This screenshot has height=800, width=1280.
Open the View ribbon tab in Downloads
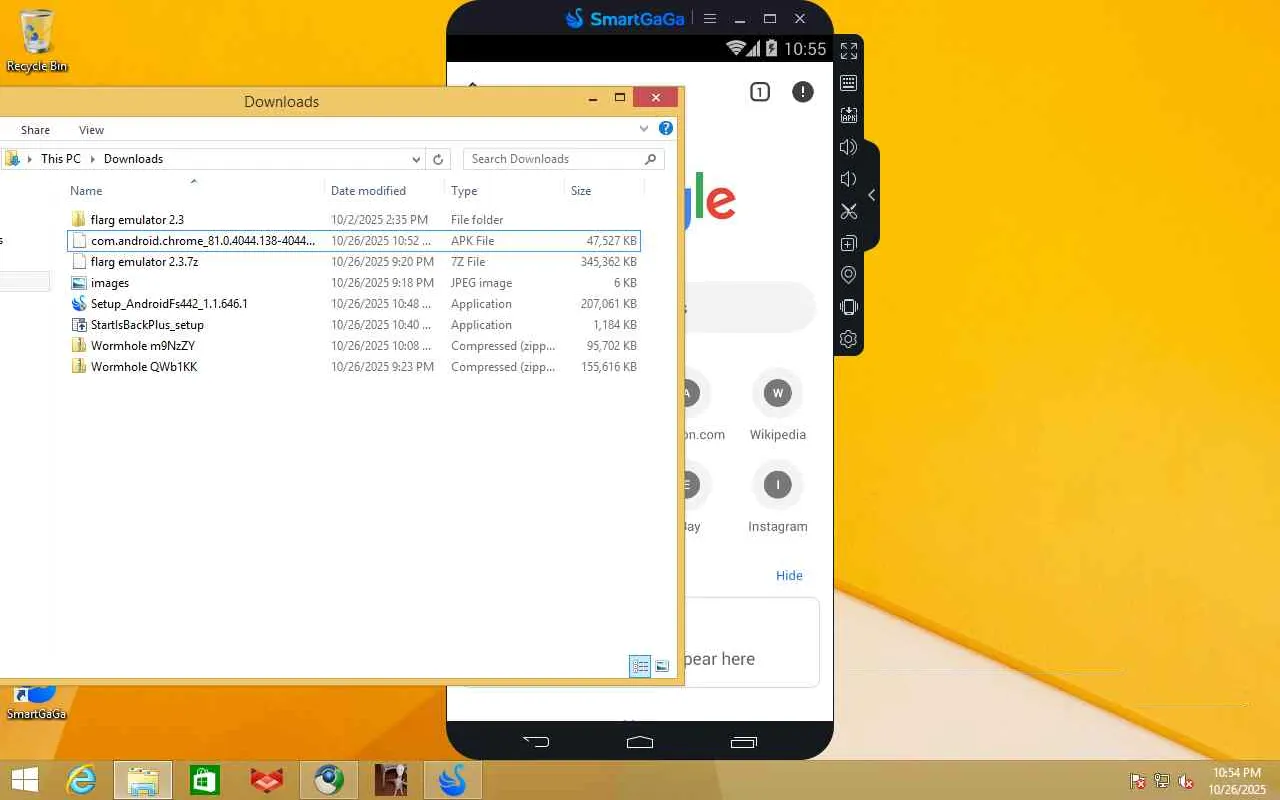[91, 130]
